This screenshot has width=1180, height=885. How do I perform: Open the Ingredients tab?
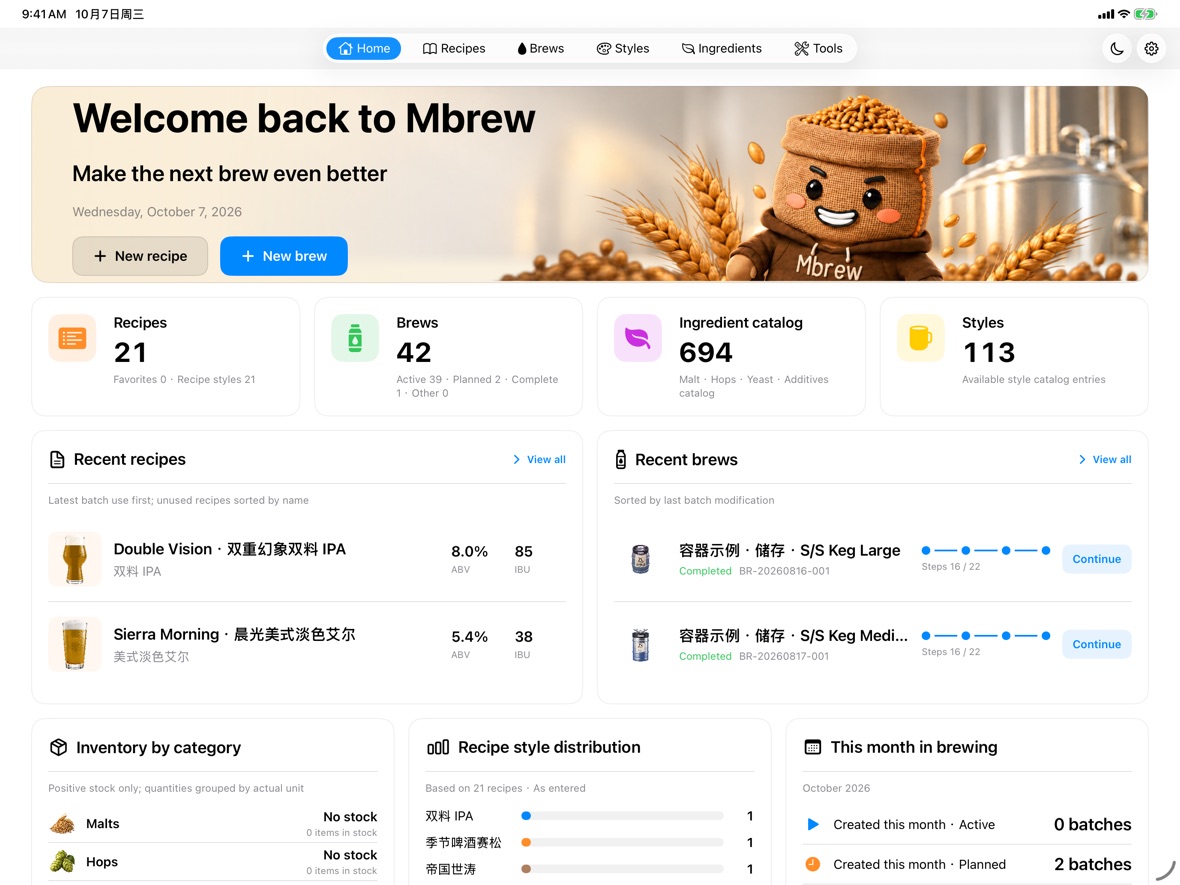(x=722, y=49)
